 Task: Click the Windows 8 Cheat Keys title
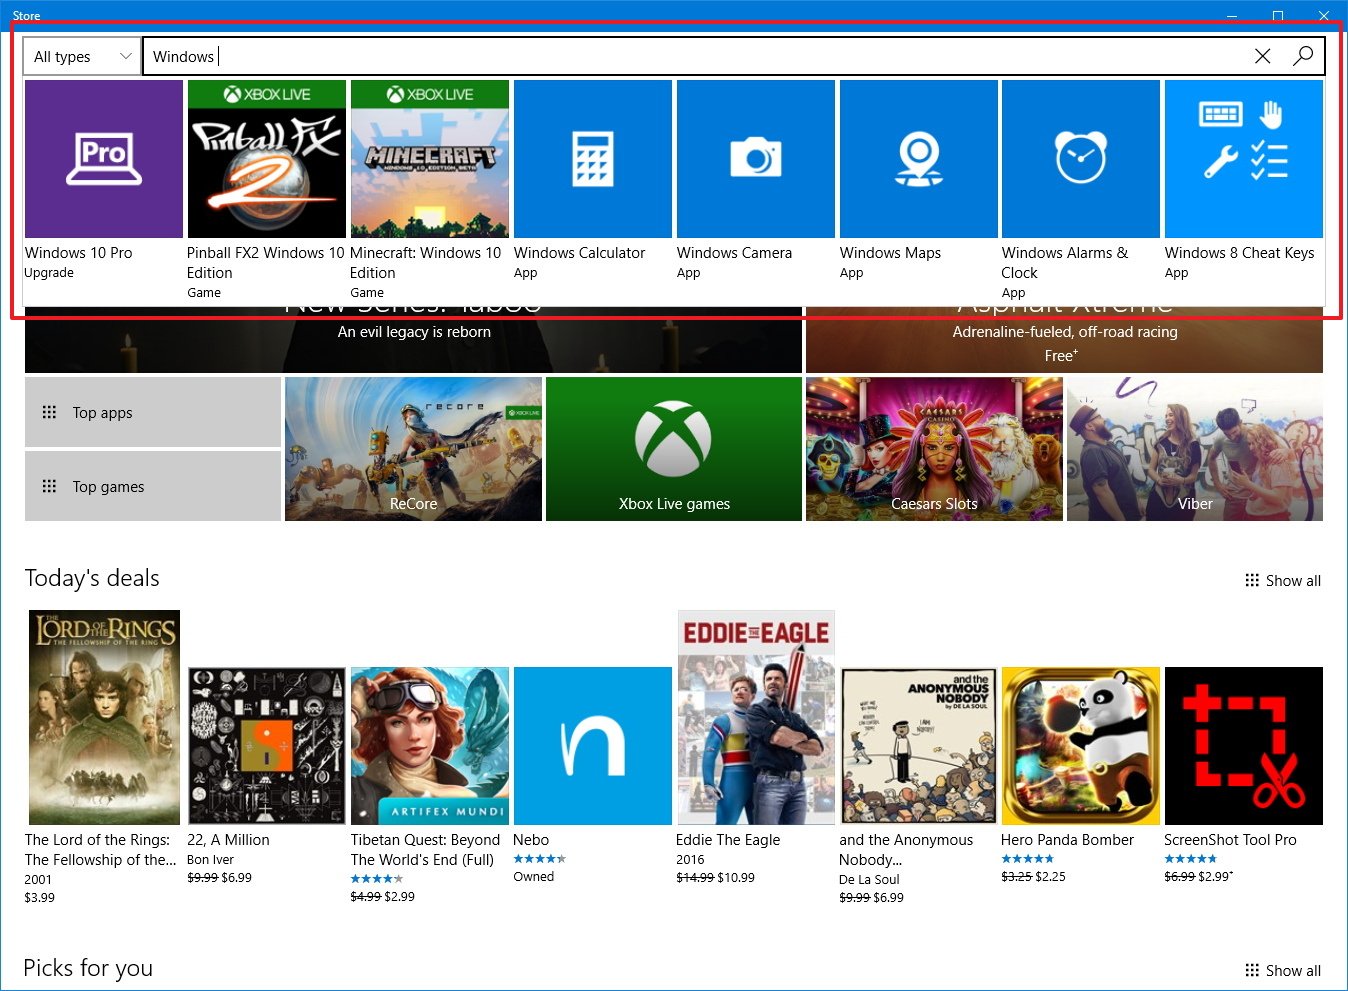pyautogui.click(x=1239, y=253)
